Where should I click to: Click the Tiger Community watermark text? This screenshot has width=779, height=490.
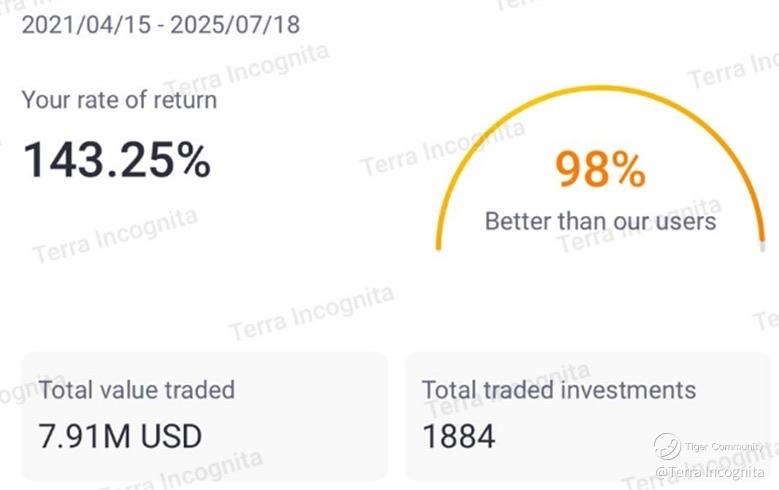[x=725, y=446]
